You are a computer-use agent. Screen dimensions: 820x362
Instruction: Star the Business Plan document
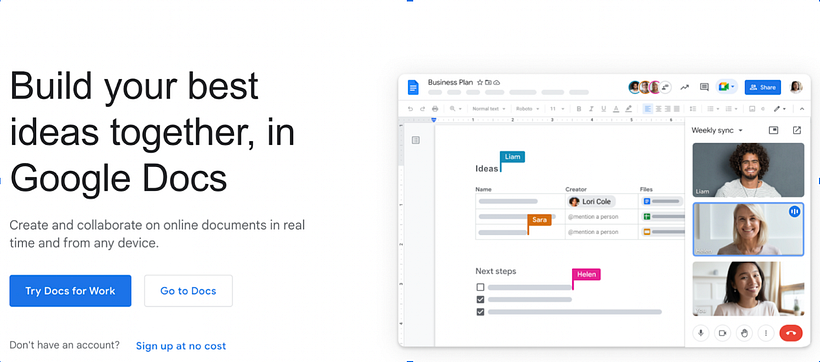pos(480,83)
